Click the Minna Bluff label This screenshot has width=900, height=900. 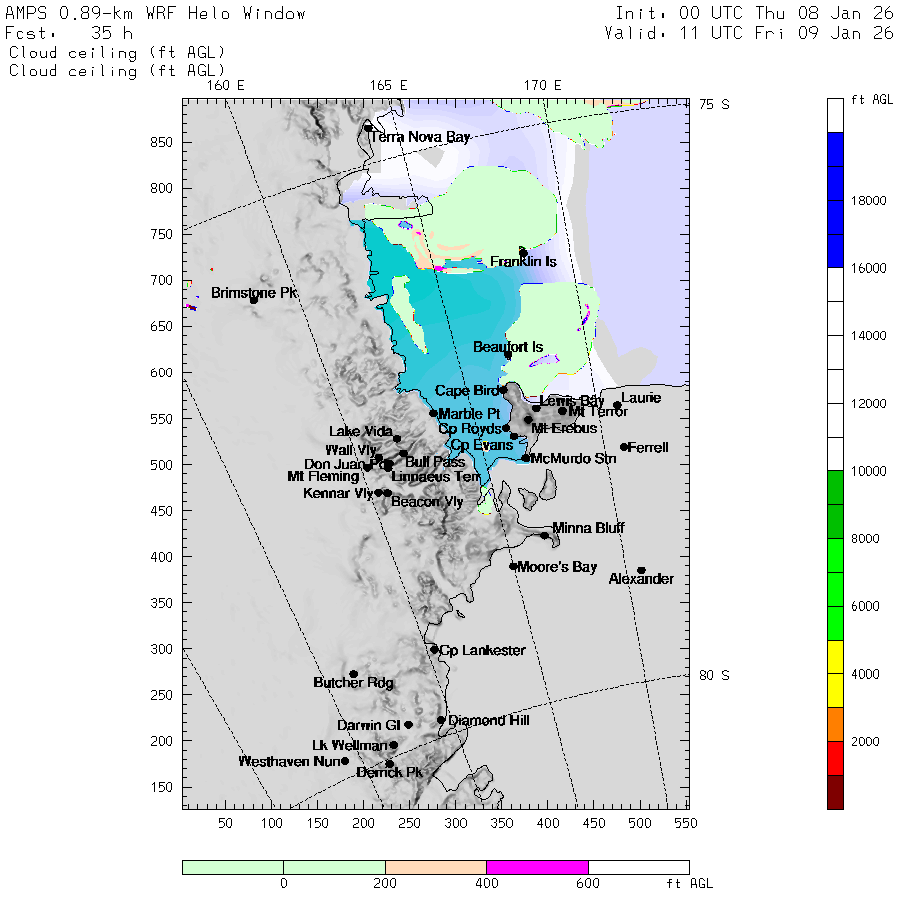pos(588,527)
